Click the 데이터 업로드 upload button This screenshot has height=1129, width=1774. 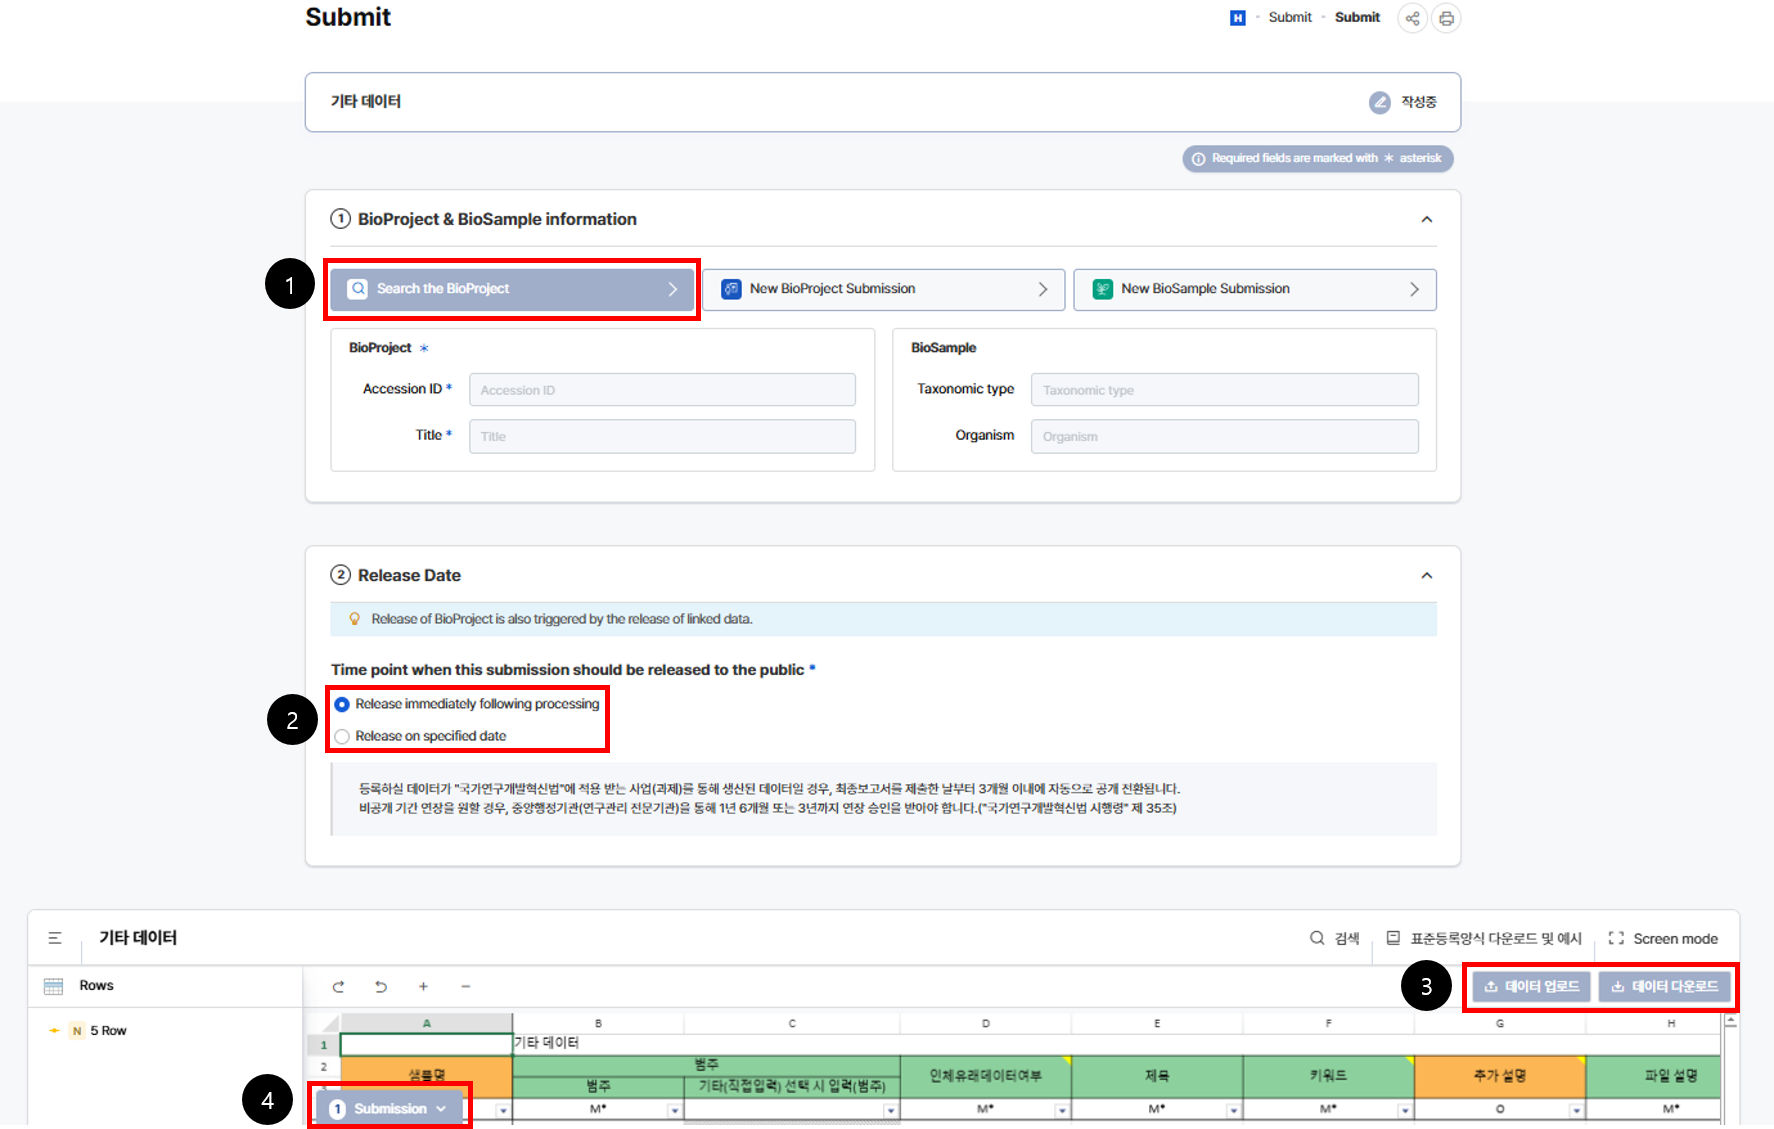pos(1531,987)
